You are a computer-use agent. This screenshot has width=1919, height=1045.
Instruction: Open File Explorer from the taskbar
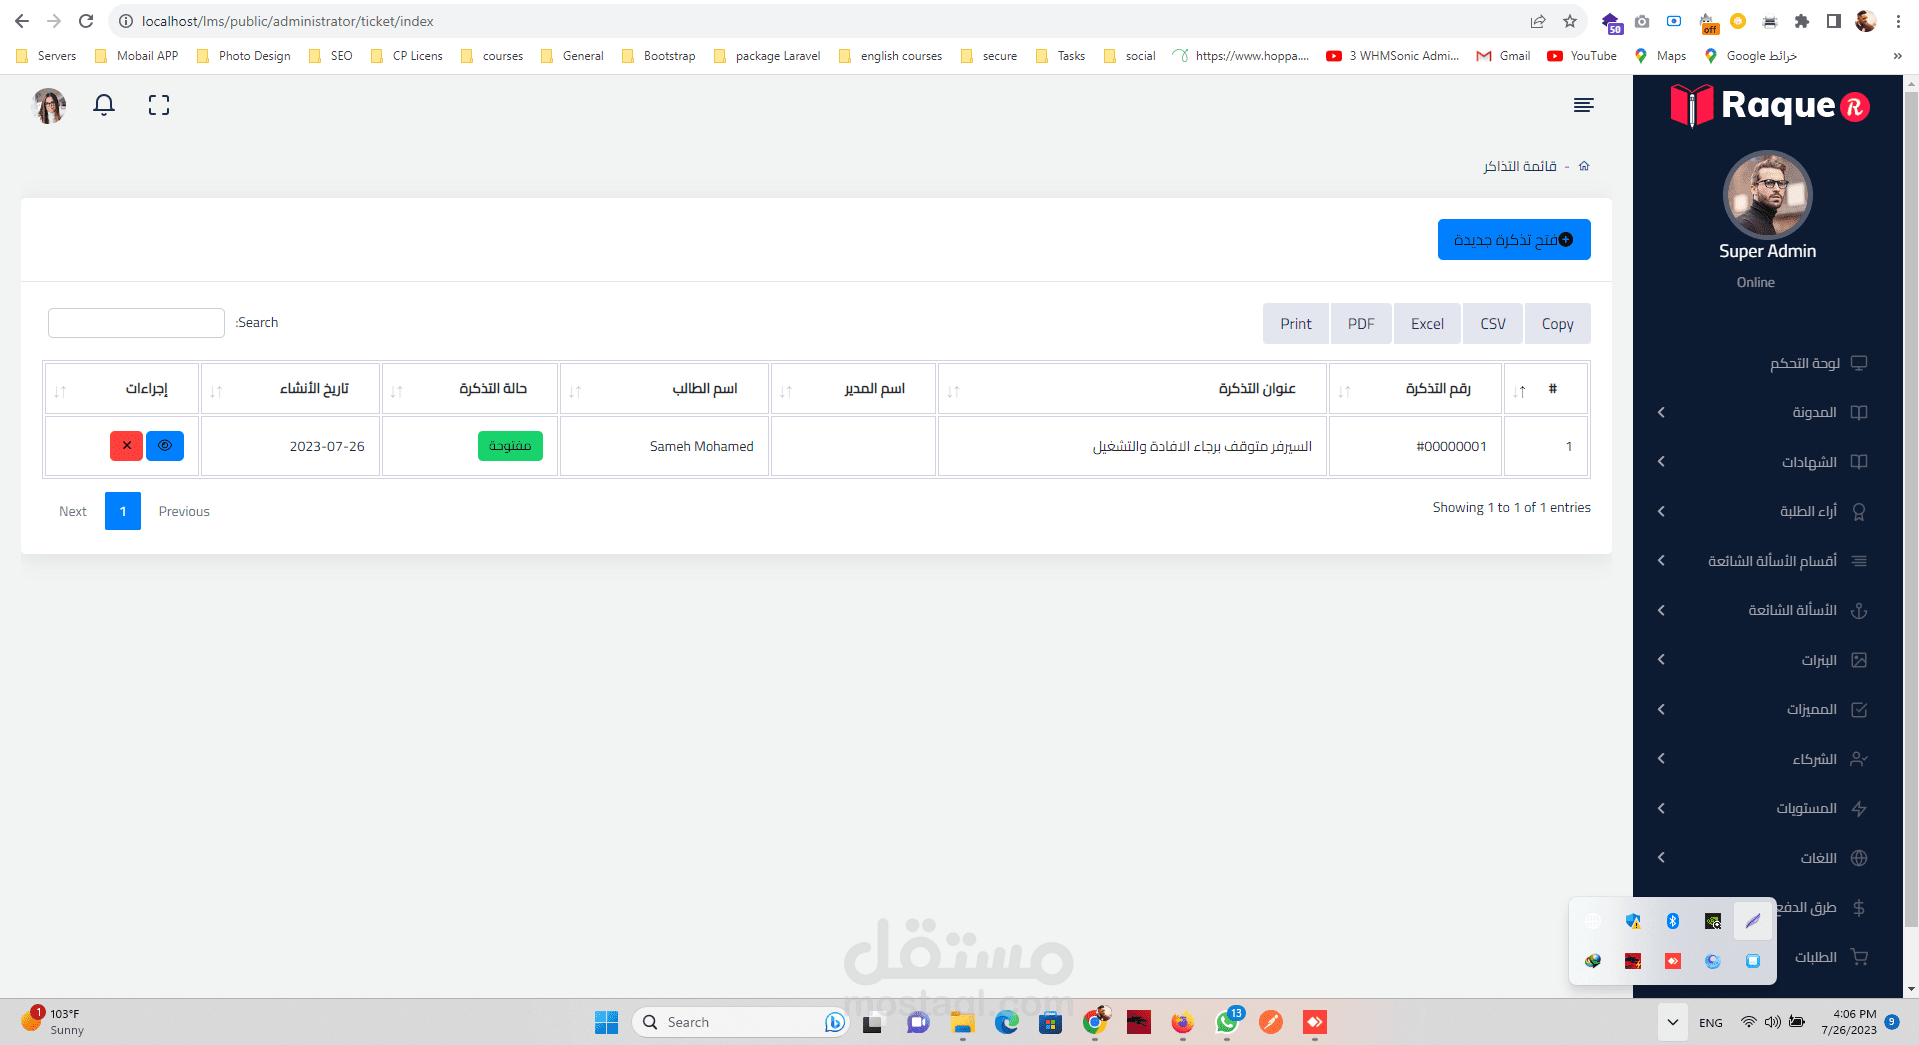pyautogui.click(x=962, y=1022)
